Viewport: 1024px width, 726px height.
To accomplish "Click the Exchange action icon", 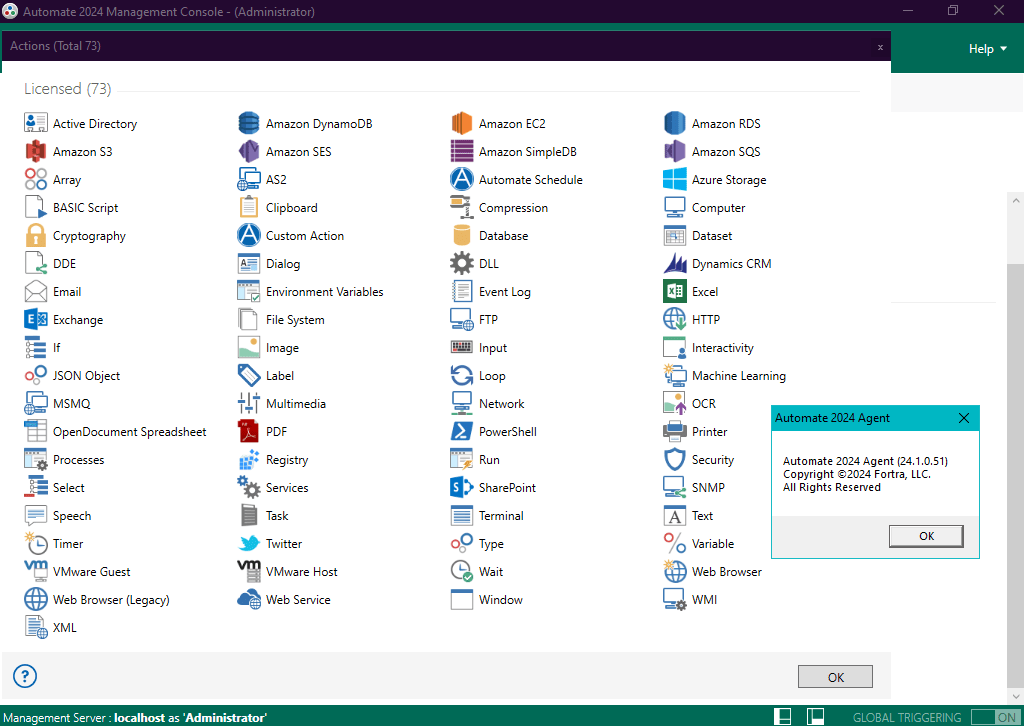I will point(35,319).
